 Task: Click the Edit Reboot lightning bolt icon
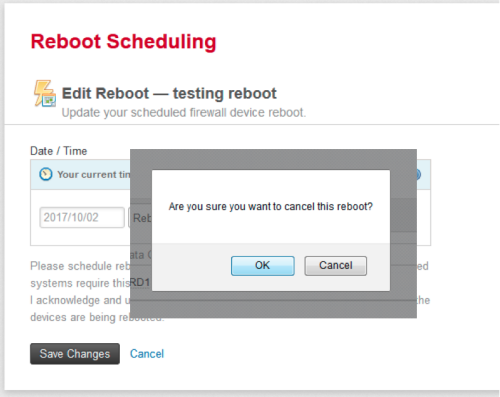point(45,93)
